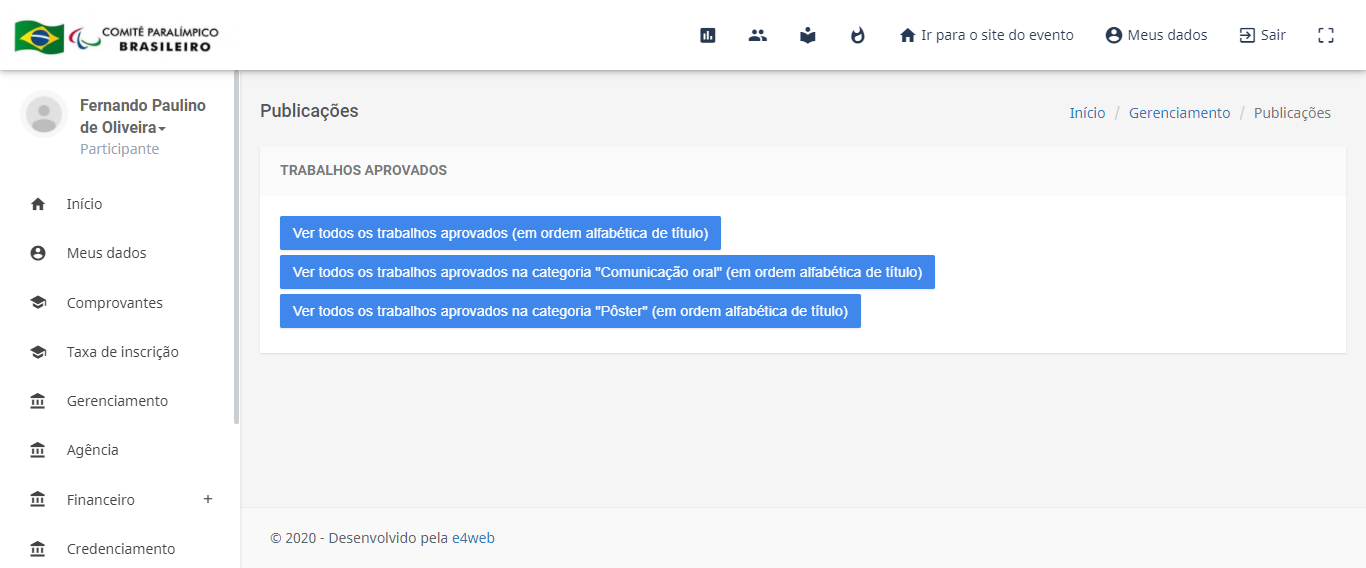This screenshot has width=1366, height=568.
Task: Open the Fernando Paulino de Oliveira user dropdown
Action: (143, 117)
